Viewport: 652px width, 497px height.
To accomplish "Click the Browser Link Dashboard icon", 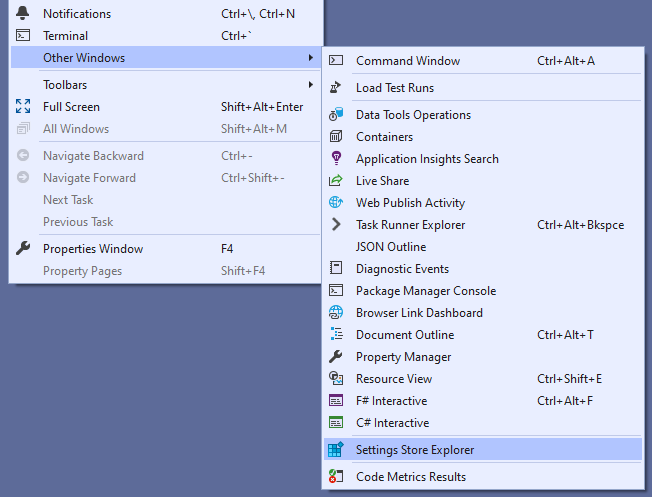I will click(336, 312).
